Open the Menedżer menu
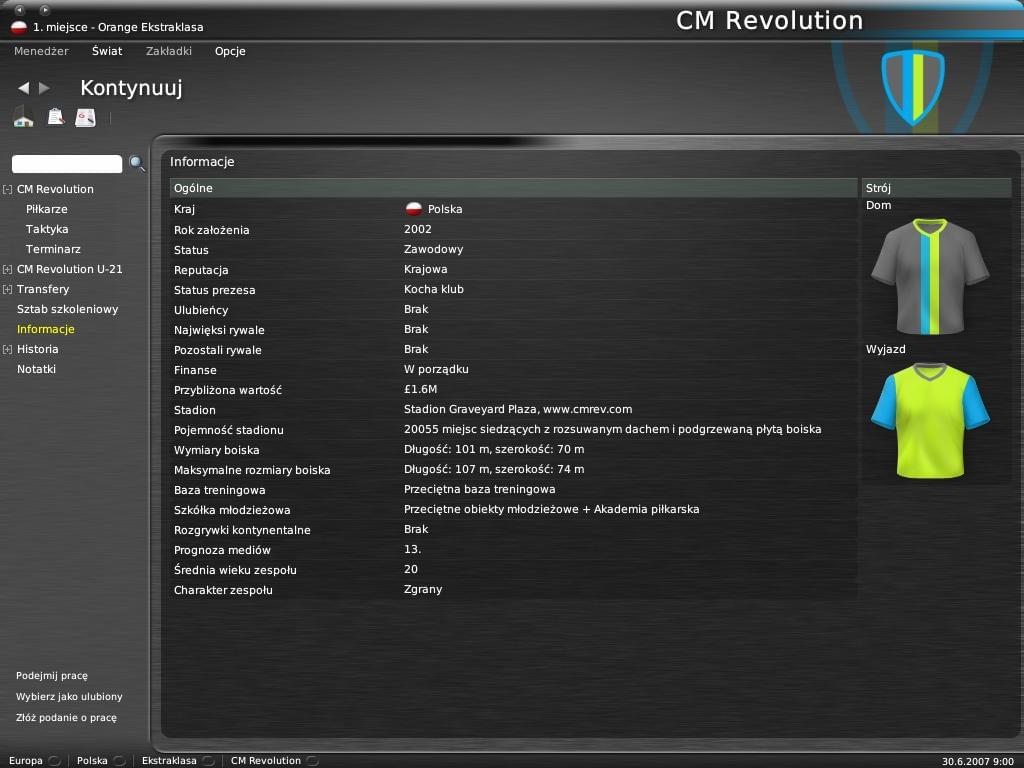 pyautogui.click(x=41, y=51)
